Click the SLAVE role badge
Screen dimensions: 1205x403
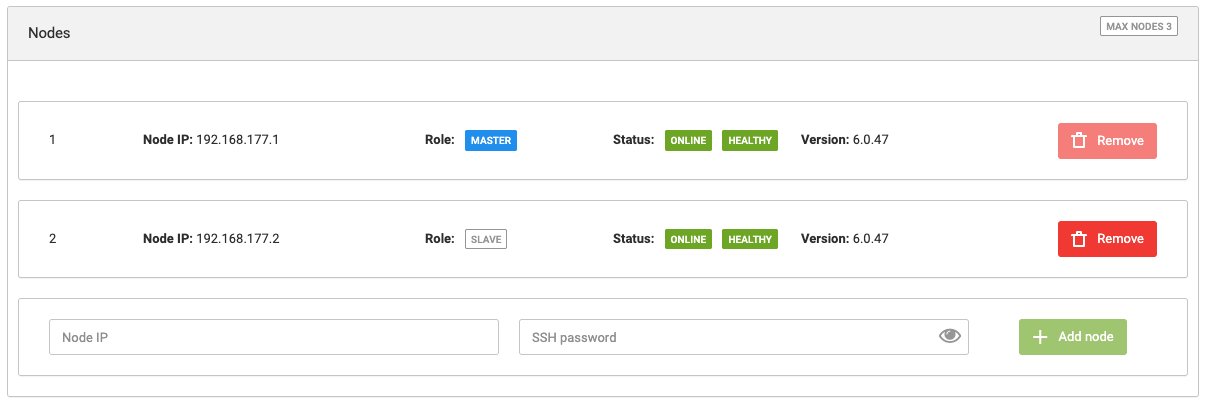coord(486,239)
